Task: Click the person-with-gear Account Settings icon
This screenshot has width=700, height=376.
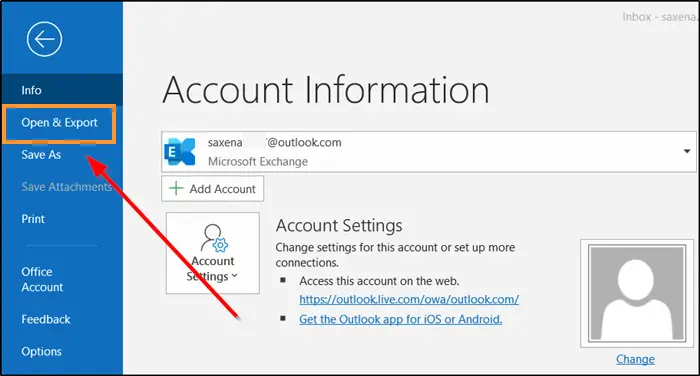Action: point(214,238)
